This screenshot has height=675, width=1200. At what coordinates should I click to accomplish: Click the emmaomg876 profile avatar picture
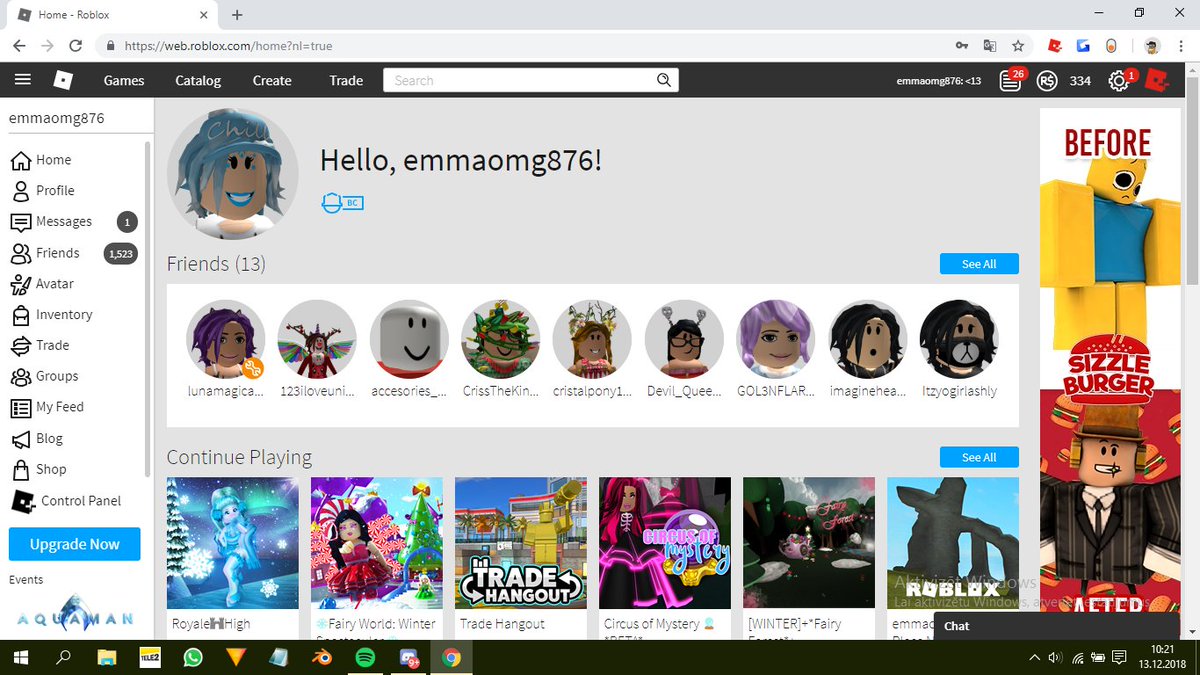tap(233, 174)
